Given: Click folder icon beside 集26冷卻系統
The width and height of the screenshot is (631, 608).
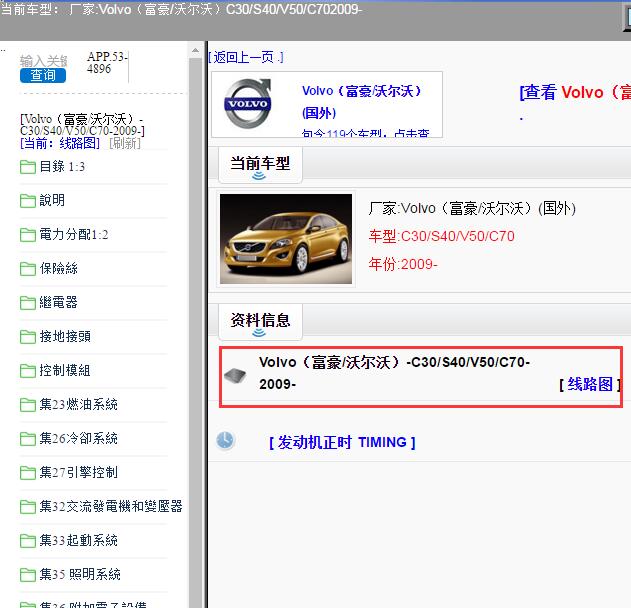Looking at the screenshot, I should 28,439.
